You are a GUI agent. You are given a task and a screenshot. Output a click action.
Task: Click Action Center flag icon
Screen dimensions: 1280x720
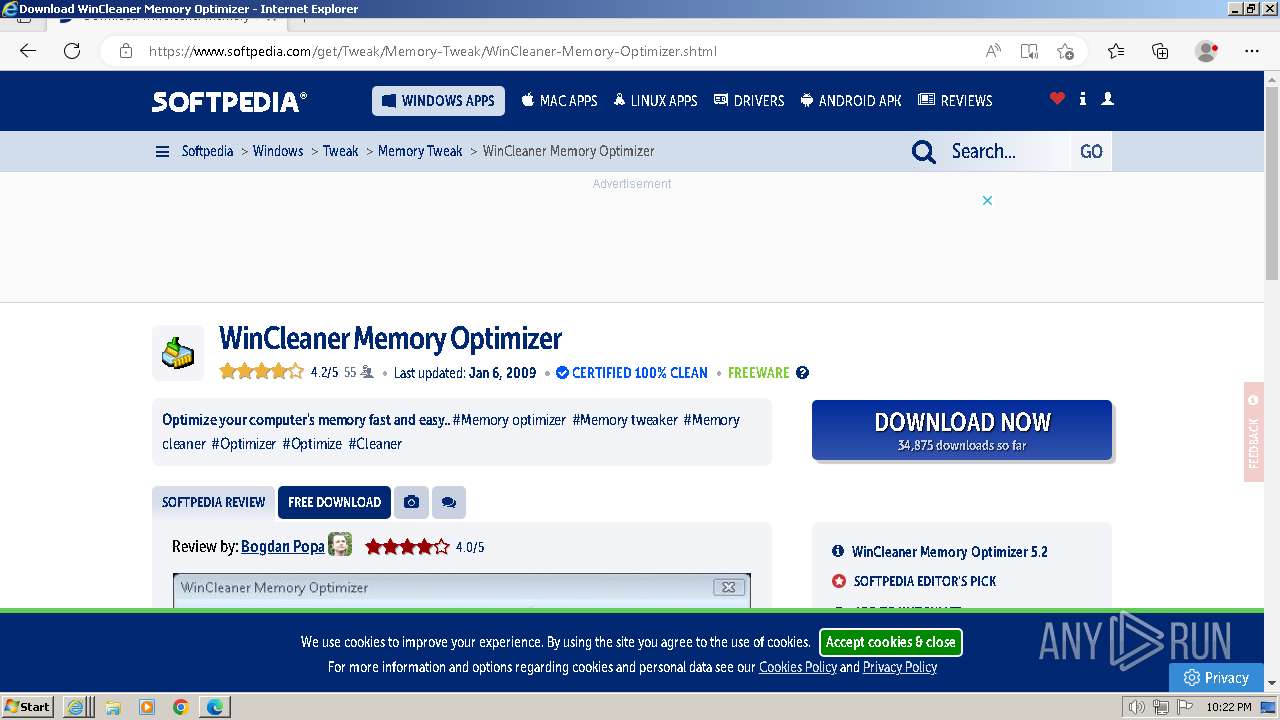[1184, 707]
